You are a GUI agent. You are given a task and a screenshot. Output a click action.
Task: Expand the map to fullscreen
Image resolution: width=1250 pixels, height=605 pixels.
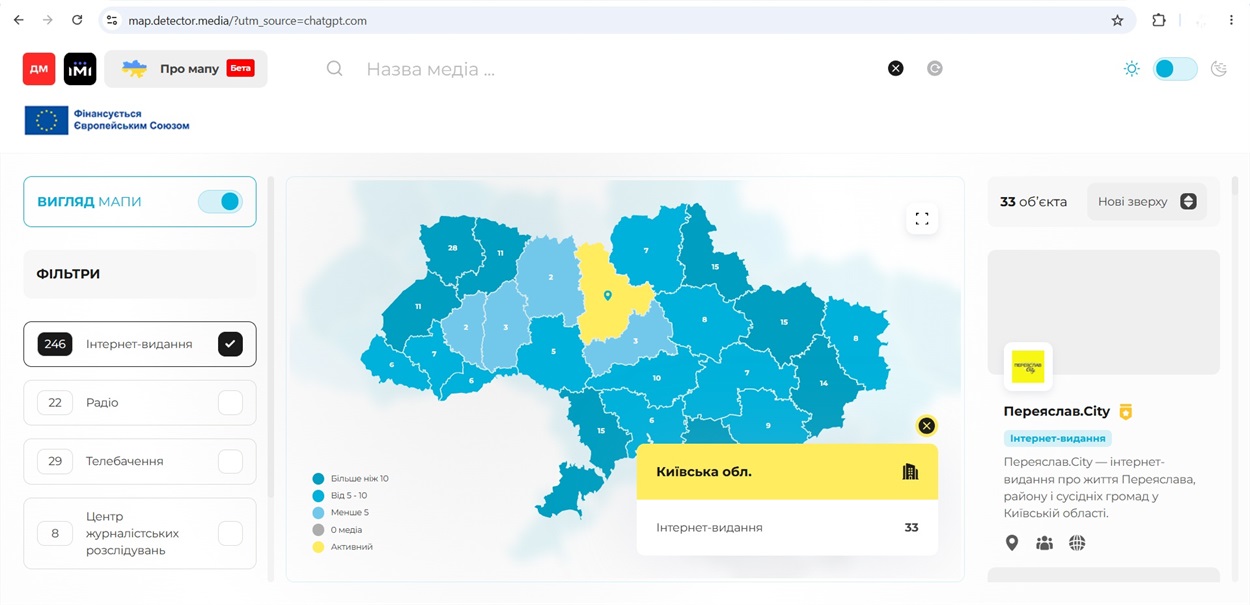tap(922, 219)
